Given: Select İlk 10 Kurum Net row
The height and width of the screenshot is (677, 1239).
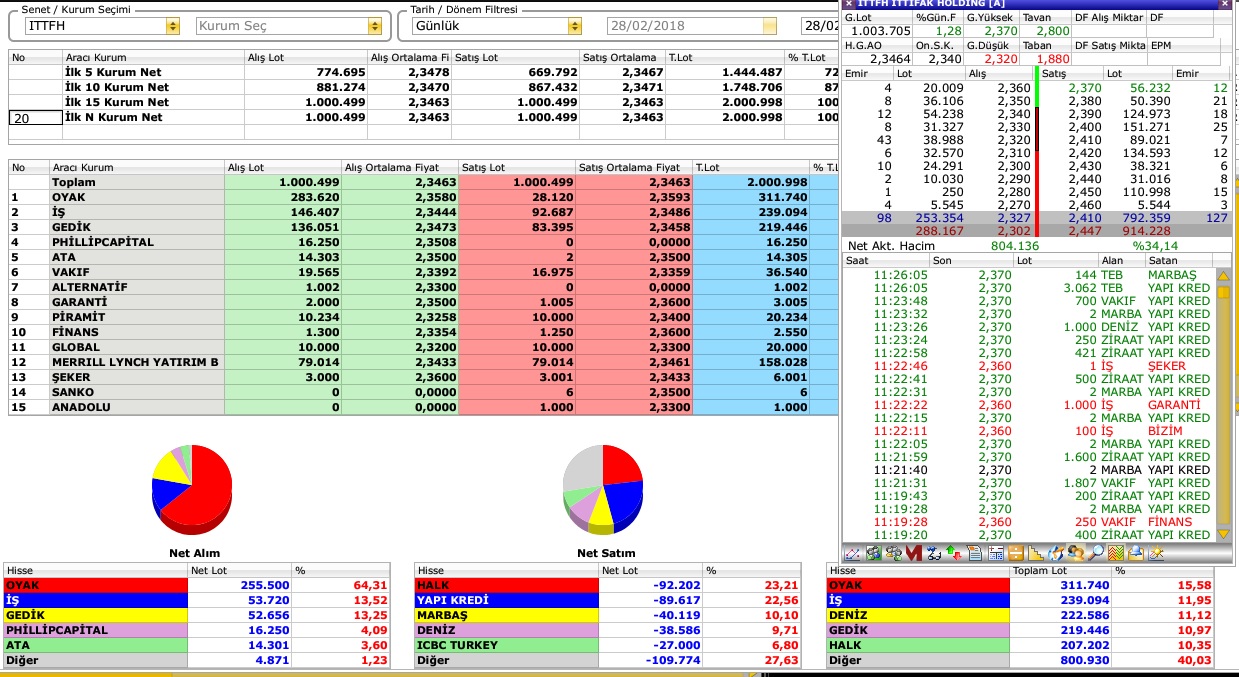Looking at the screenshot, I should [x=425, y=87].
